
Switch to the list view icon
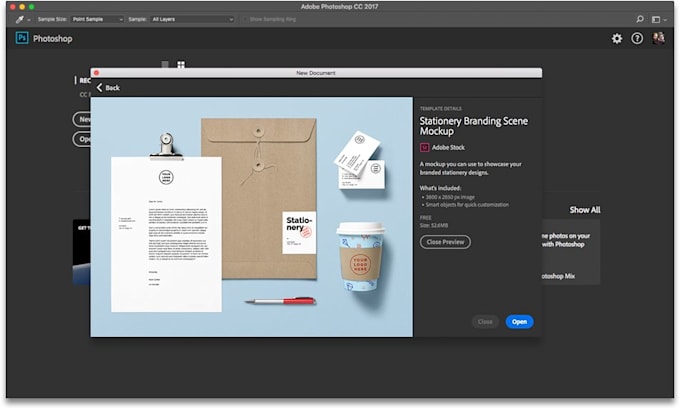point(165,65)
